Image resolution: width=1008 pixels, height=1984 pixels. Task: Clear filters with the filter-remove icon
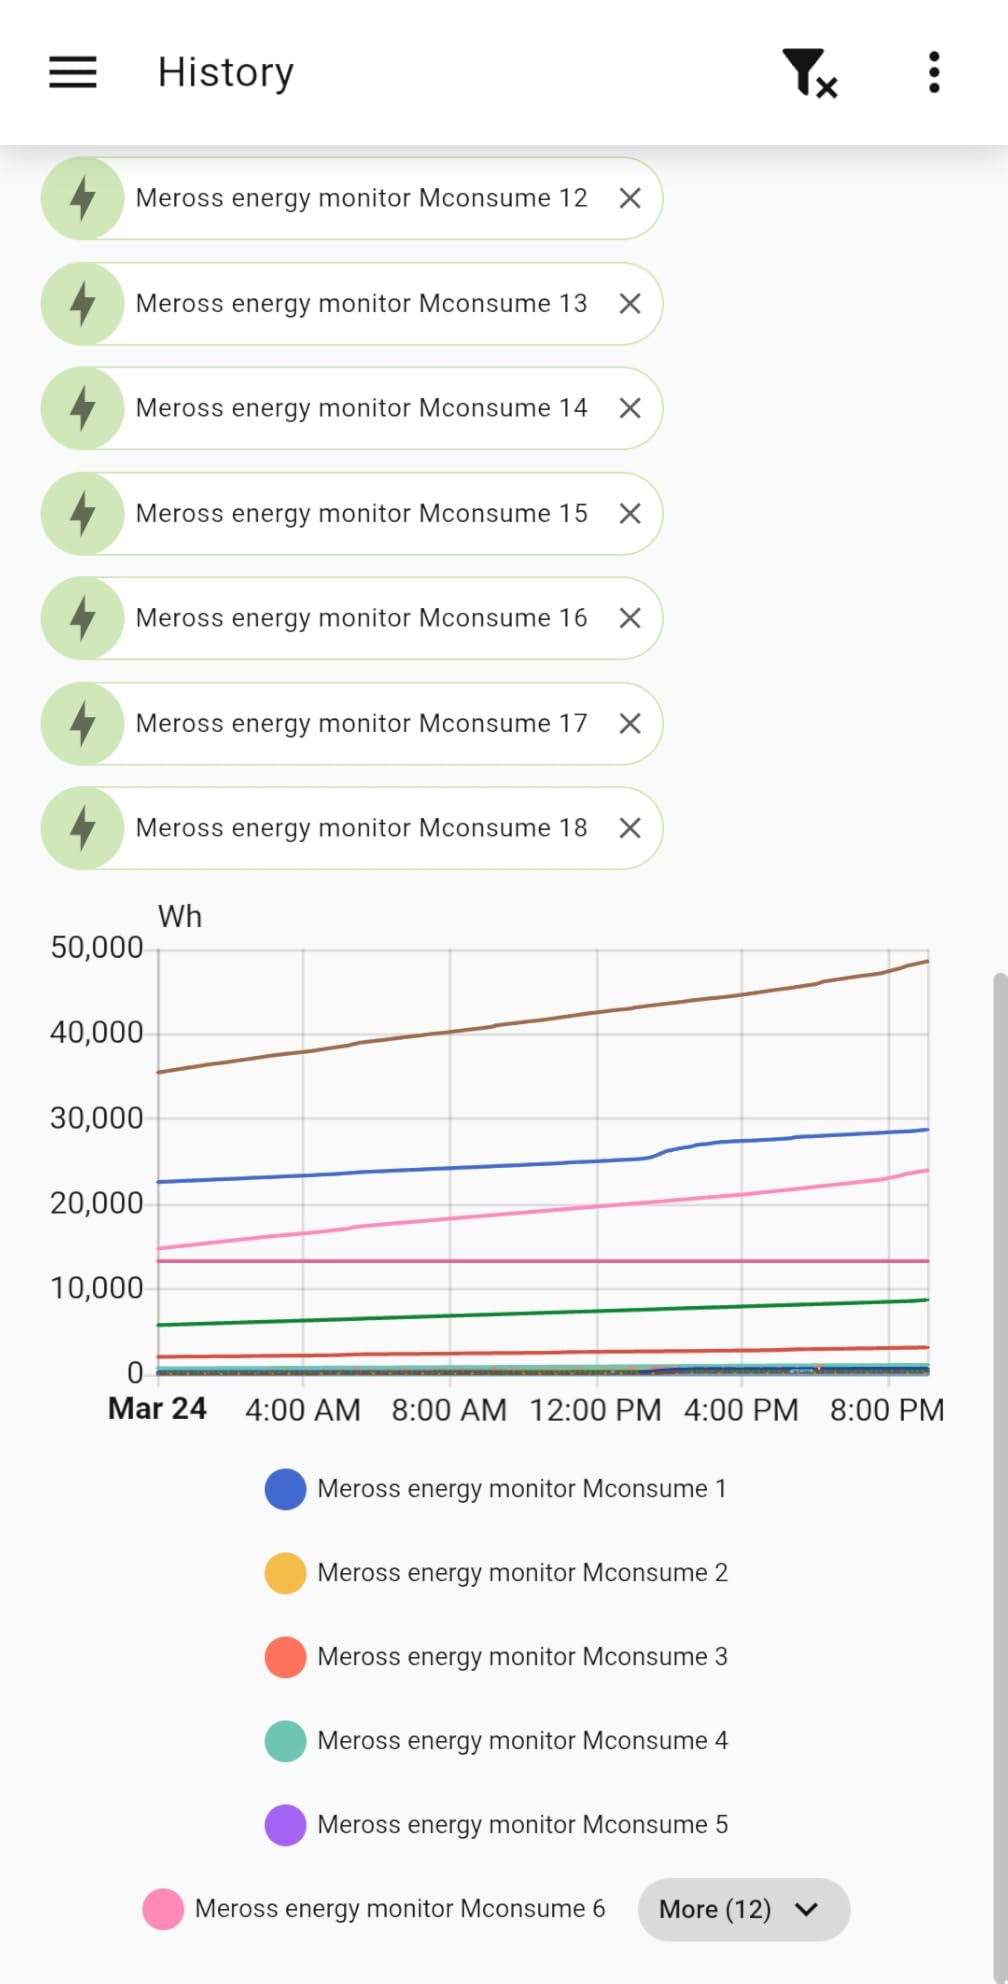(809, 73)
